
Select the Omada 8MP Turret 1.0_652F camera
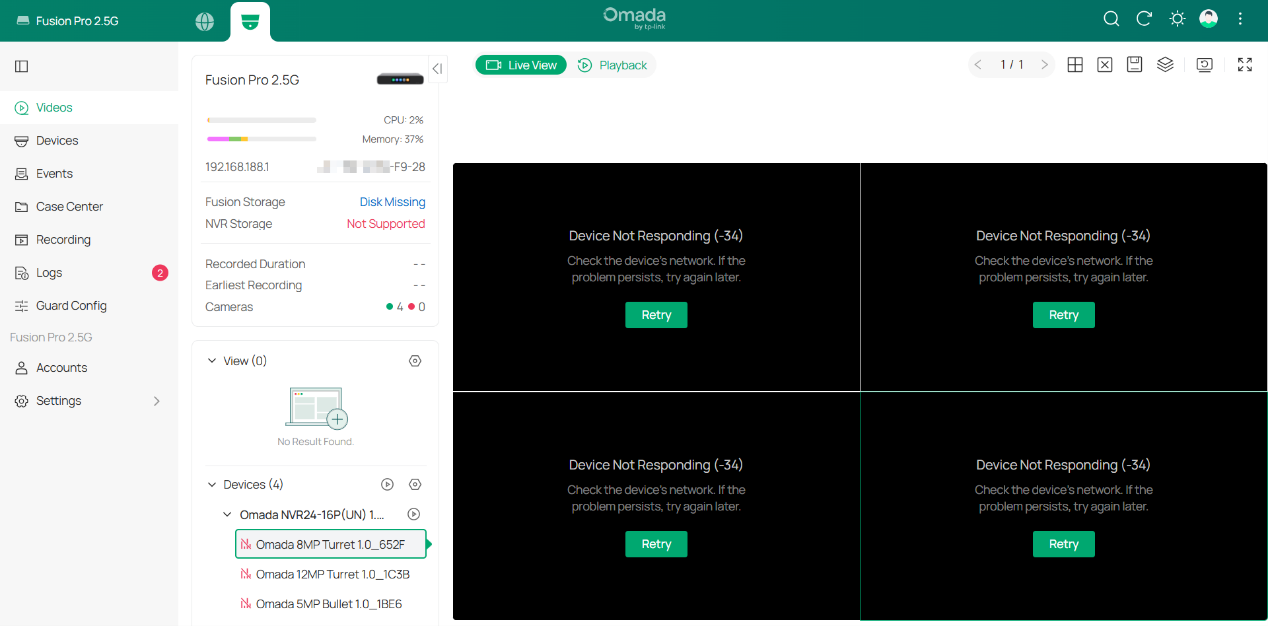click(331, 544)
